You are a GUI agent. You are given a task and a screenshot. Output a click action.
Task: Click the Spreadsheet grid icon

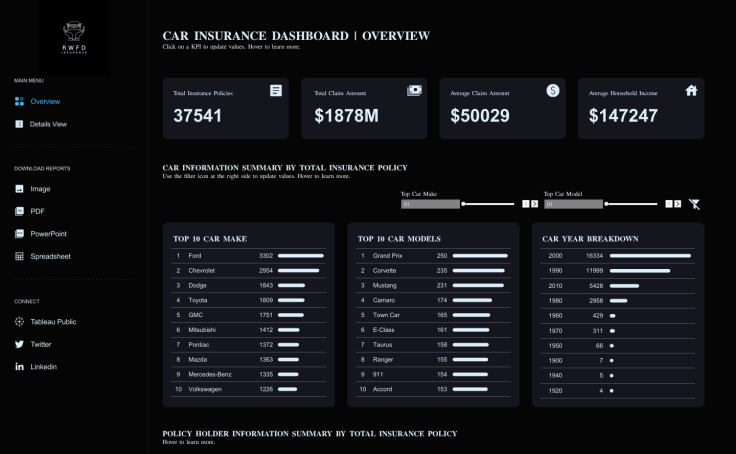(x=19, y=256)
